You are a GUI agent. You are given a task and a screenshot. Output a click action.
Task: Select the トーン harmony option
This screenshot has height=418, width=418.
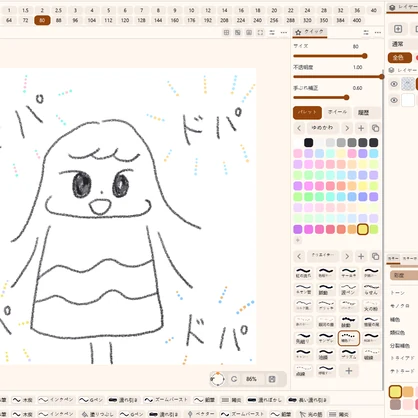[x=397, y=293]
